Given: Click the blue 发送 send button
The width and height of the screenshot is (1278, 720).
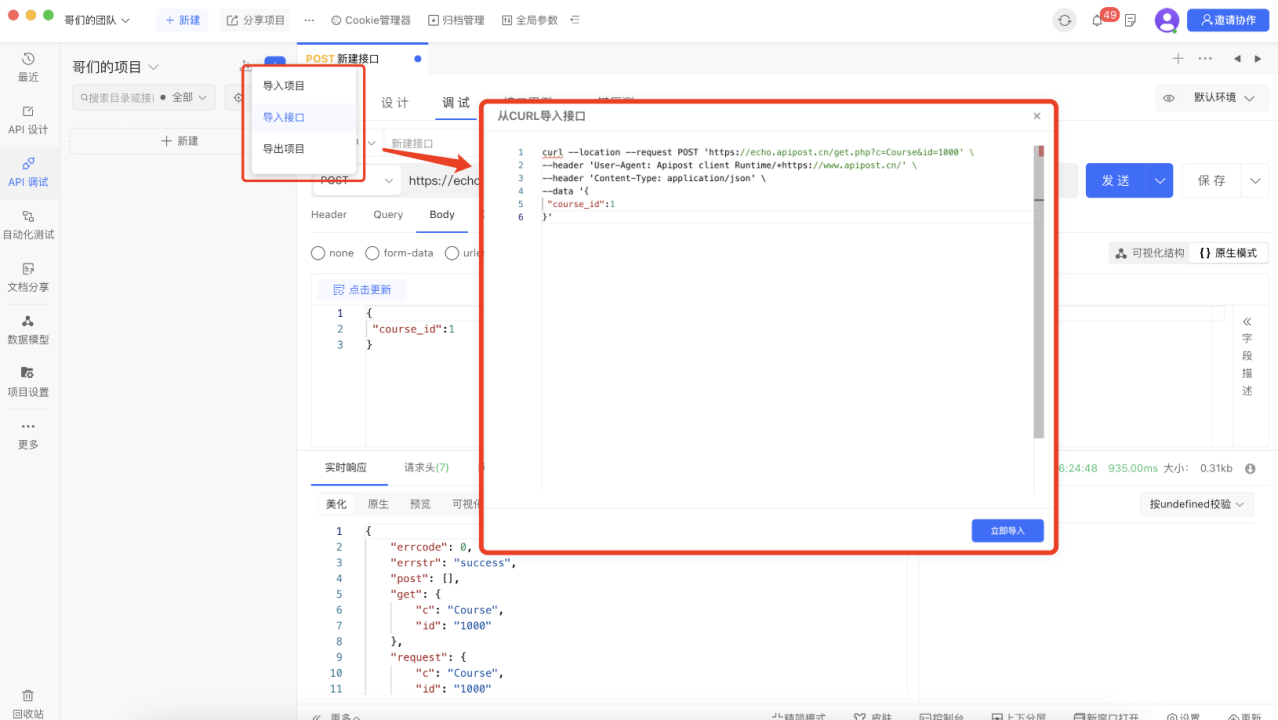Looking at the screenshot, I should tap(1116, 181).
